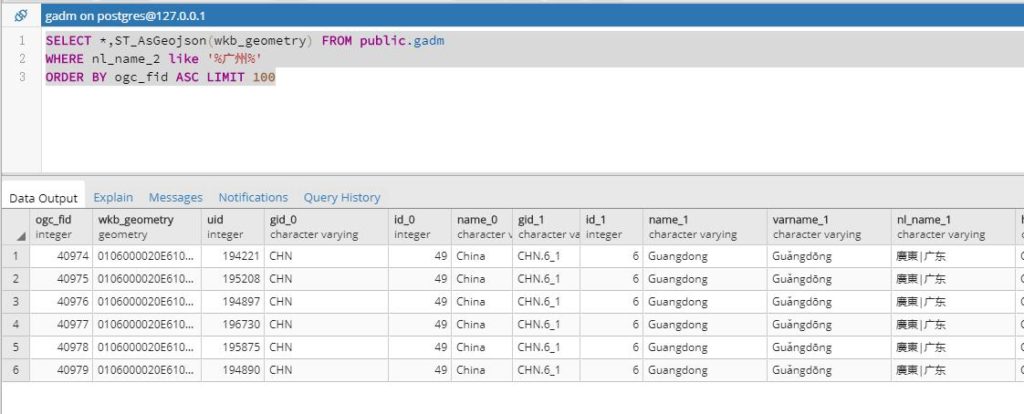
Task: Select row number 4 header
Action: tap(16, 325)
